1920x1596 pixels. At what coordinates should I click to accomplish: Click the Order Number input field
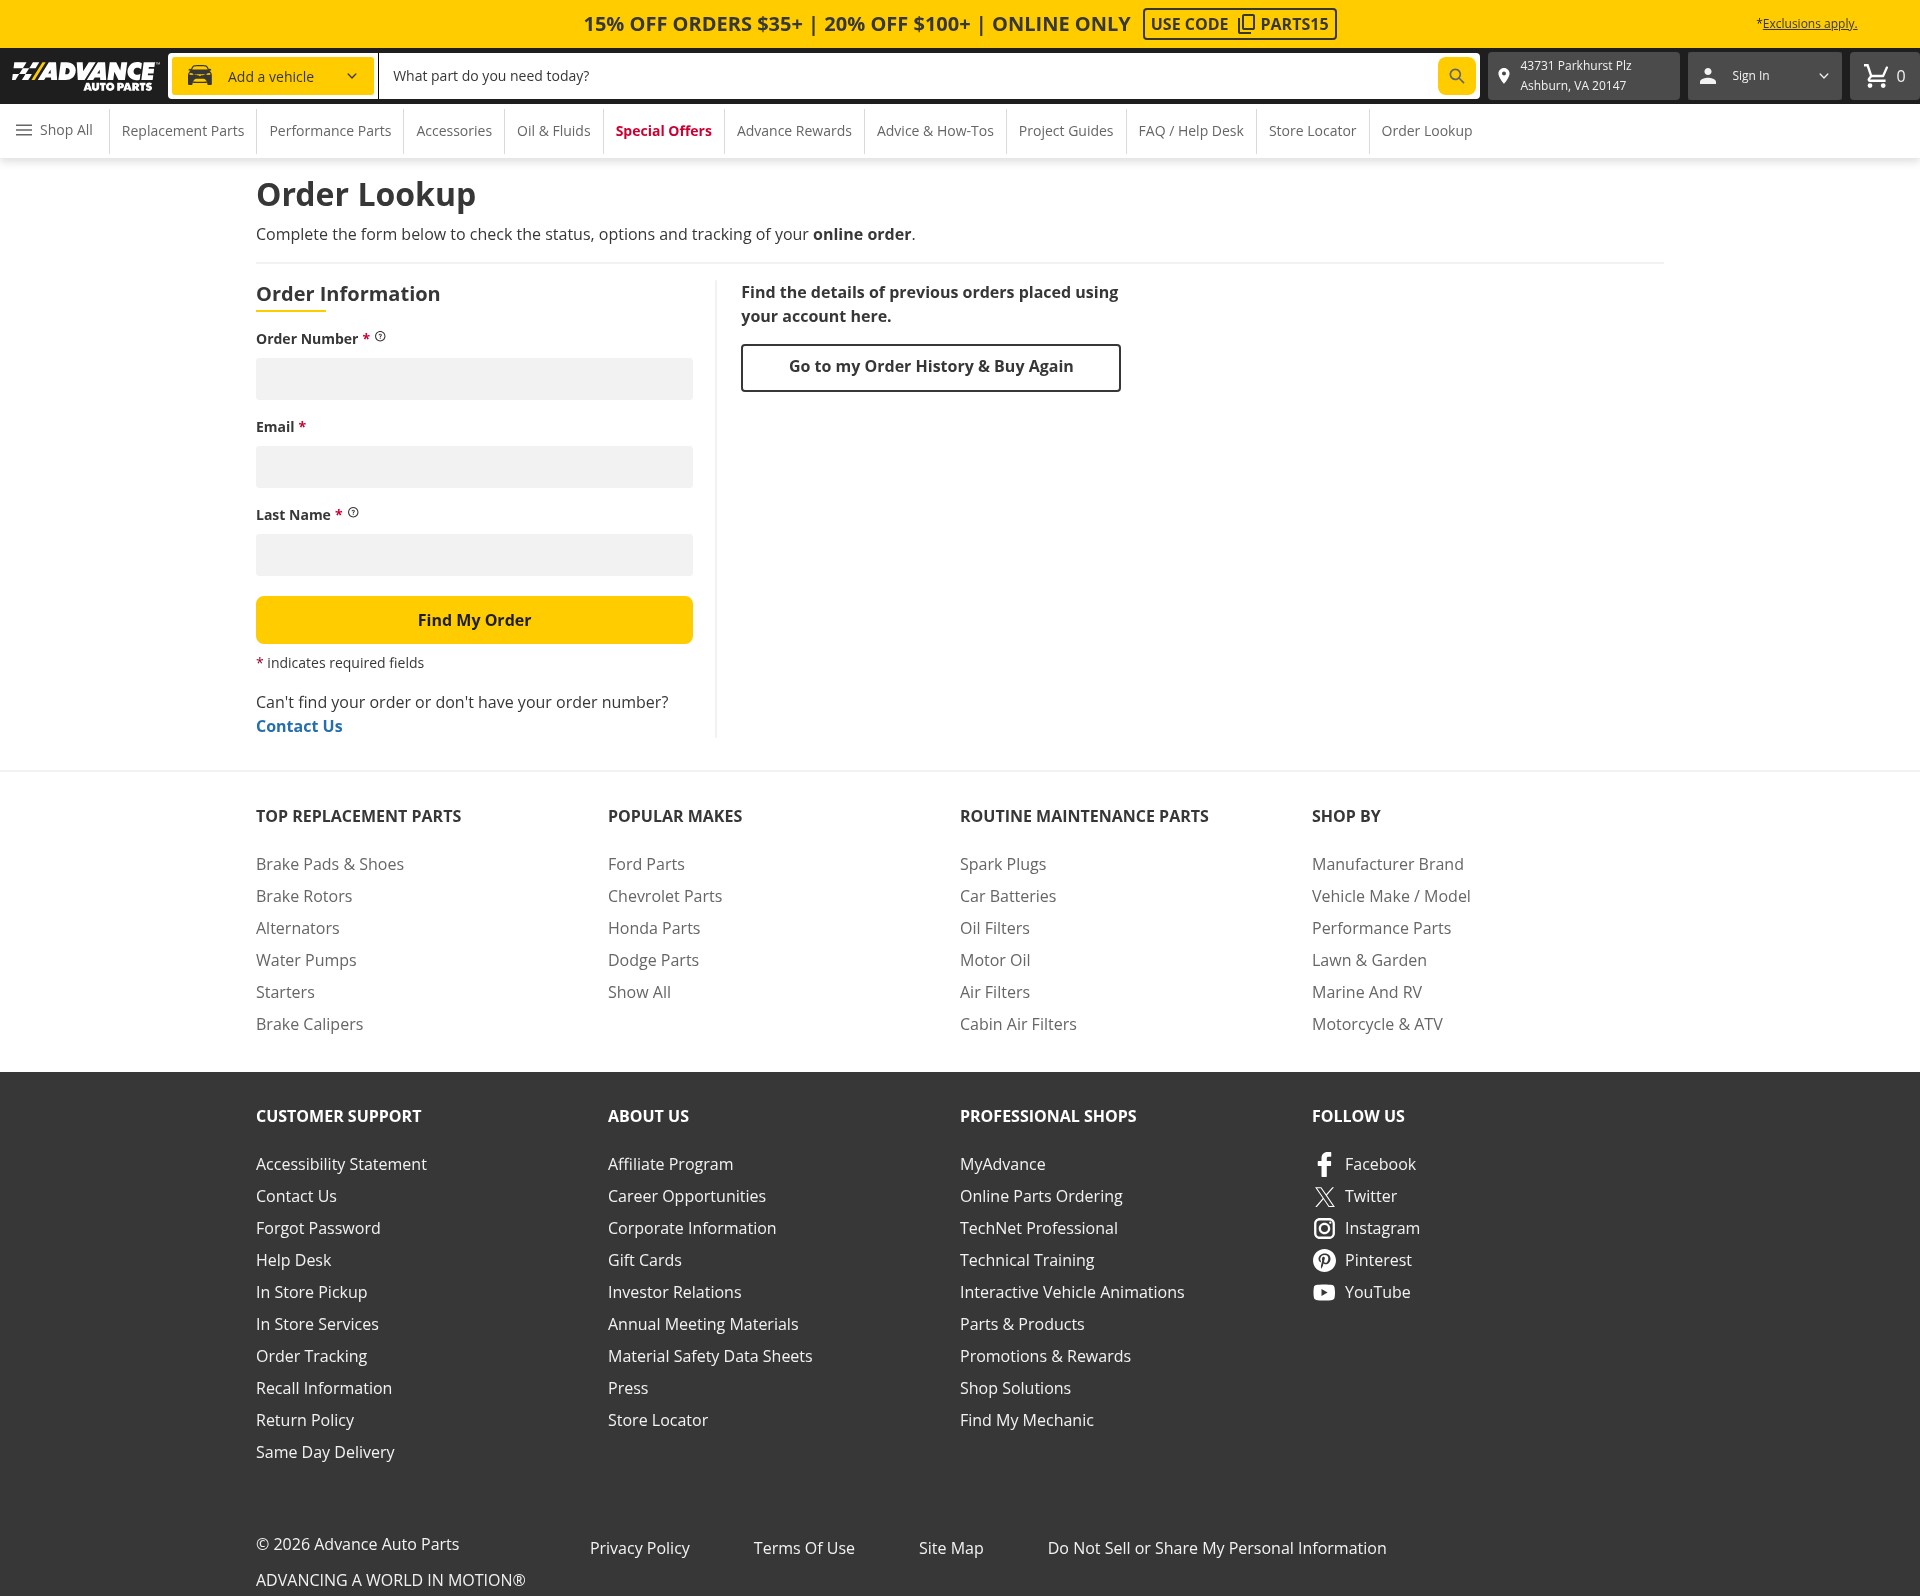[474, 379]
